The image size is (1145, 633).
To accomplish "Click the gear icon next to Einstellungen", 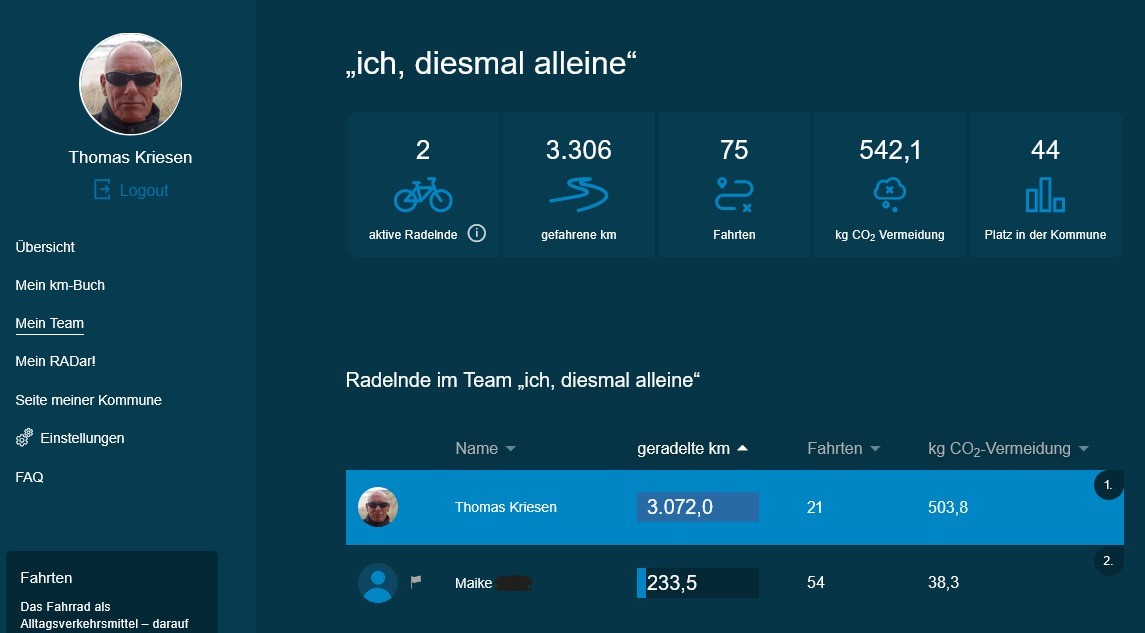I will click(x=25, y=438).
